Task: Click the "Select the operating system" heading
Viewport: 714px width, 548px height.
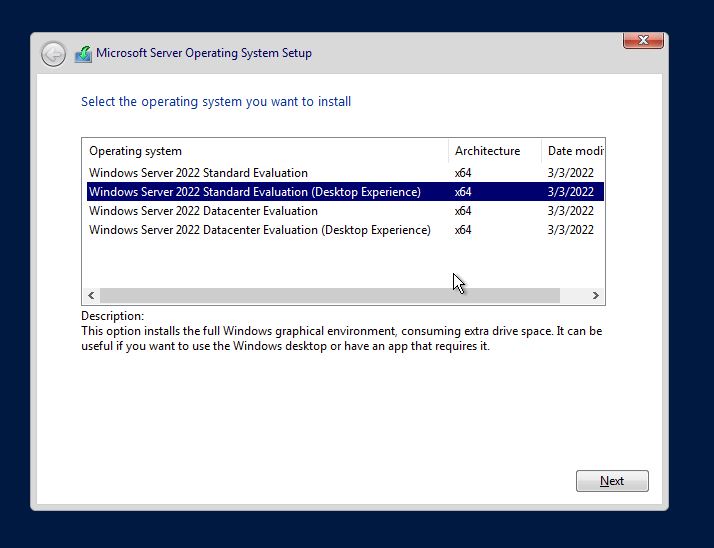Action: 216,102
